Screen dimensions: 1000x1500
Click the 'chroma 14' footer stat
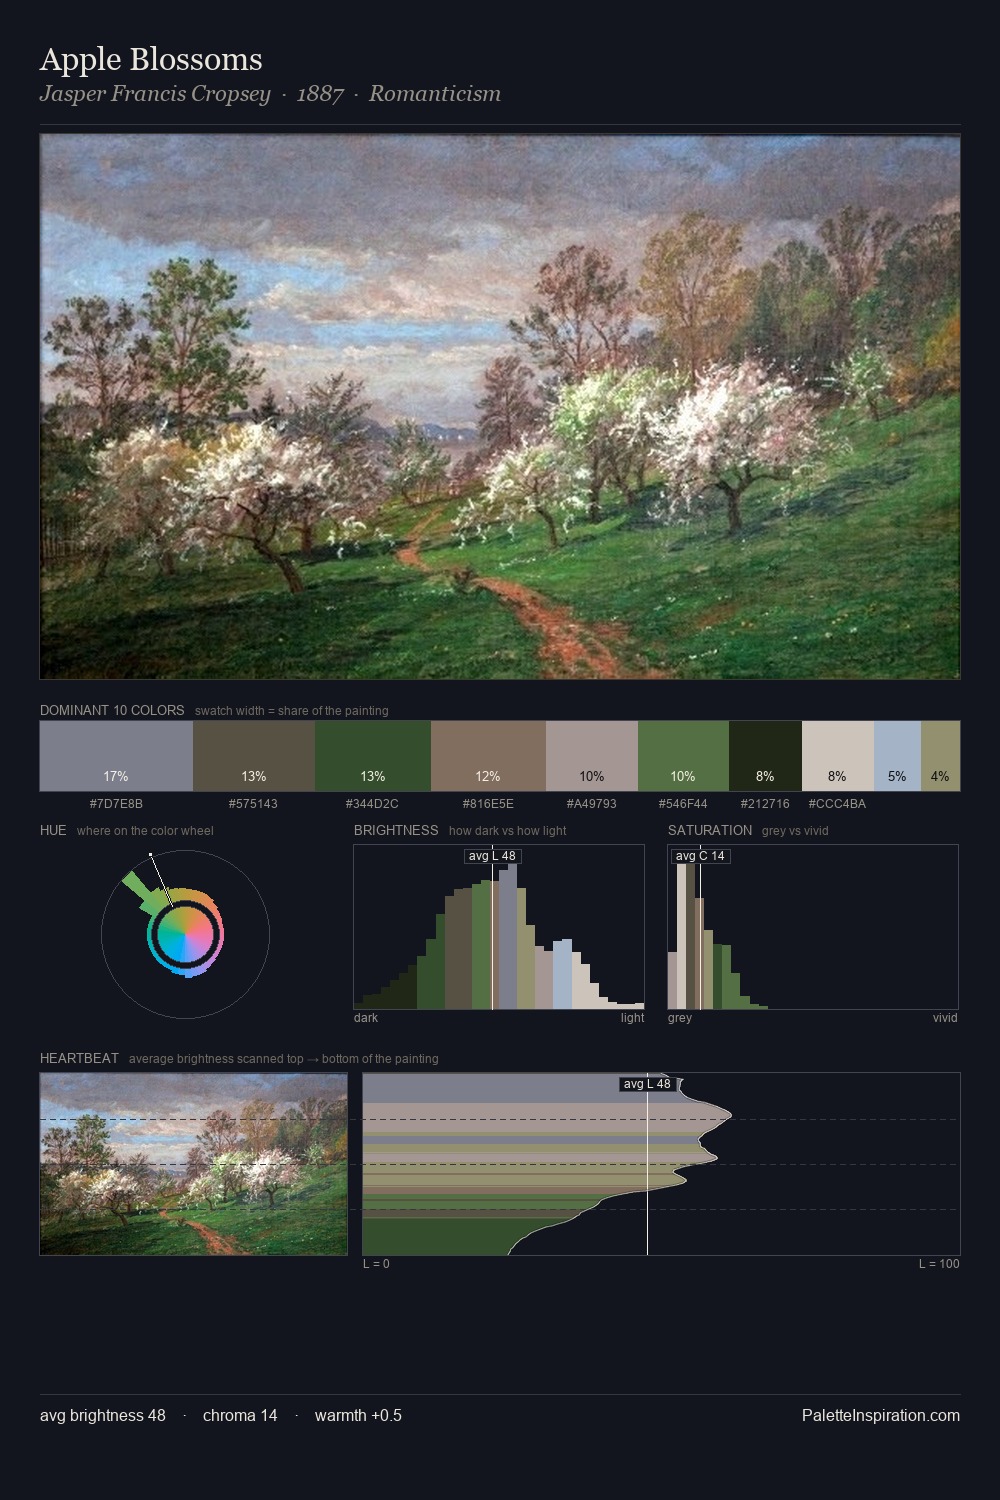[240, 1415]
